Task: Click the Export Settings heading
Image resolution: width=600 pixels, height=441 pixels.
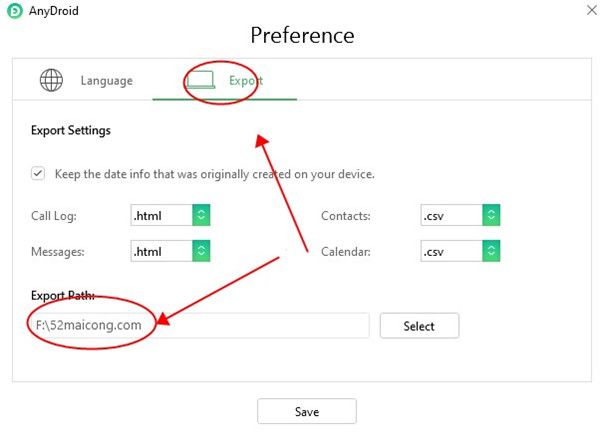Action: point(71,130)
